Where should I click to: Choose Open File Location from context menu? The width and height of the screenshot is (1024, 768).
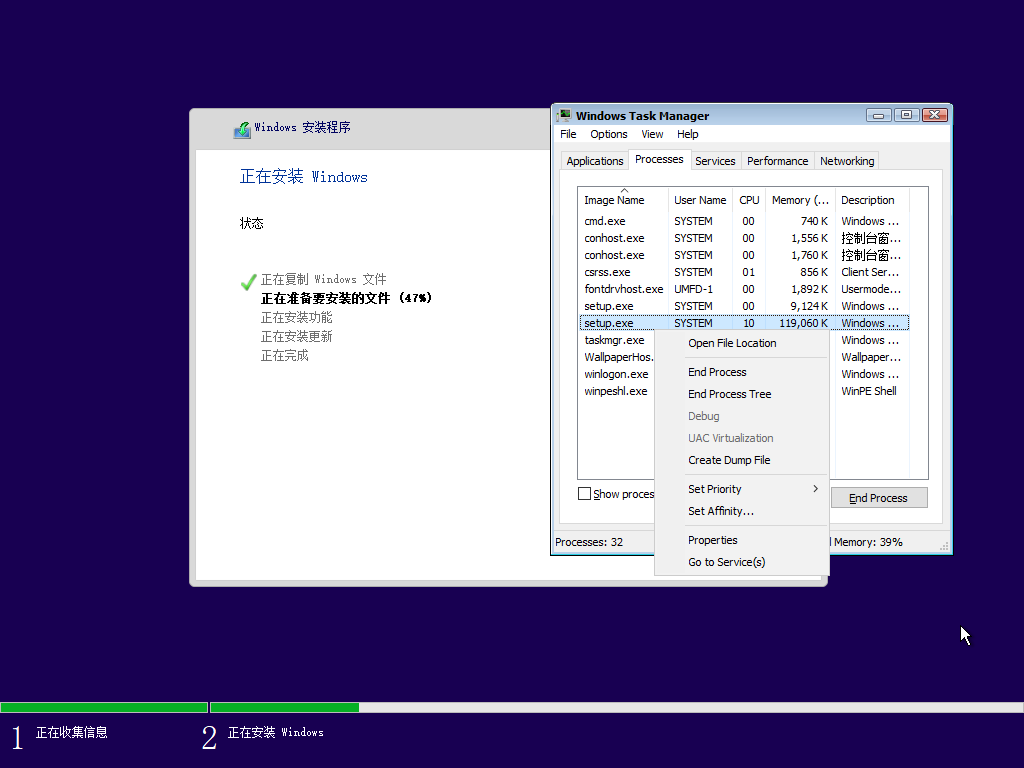click(x=742, y=343)
